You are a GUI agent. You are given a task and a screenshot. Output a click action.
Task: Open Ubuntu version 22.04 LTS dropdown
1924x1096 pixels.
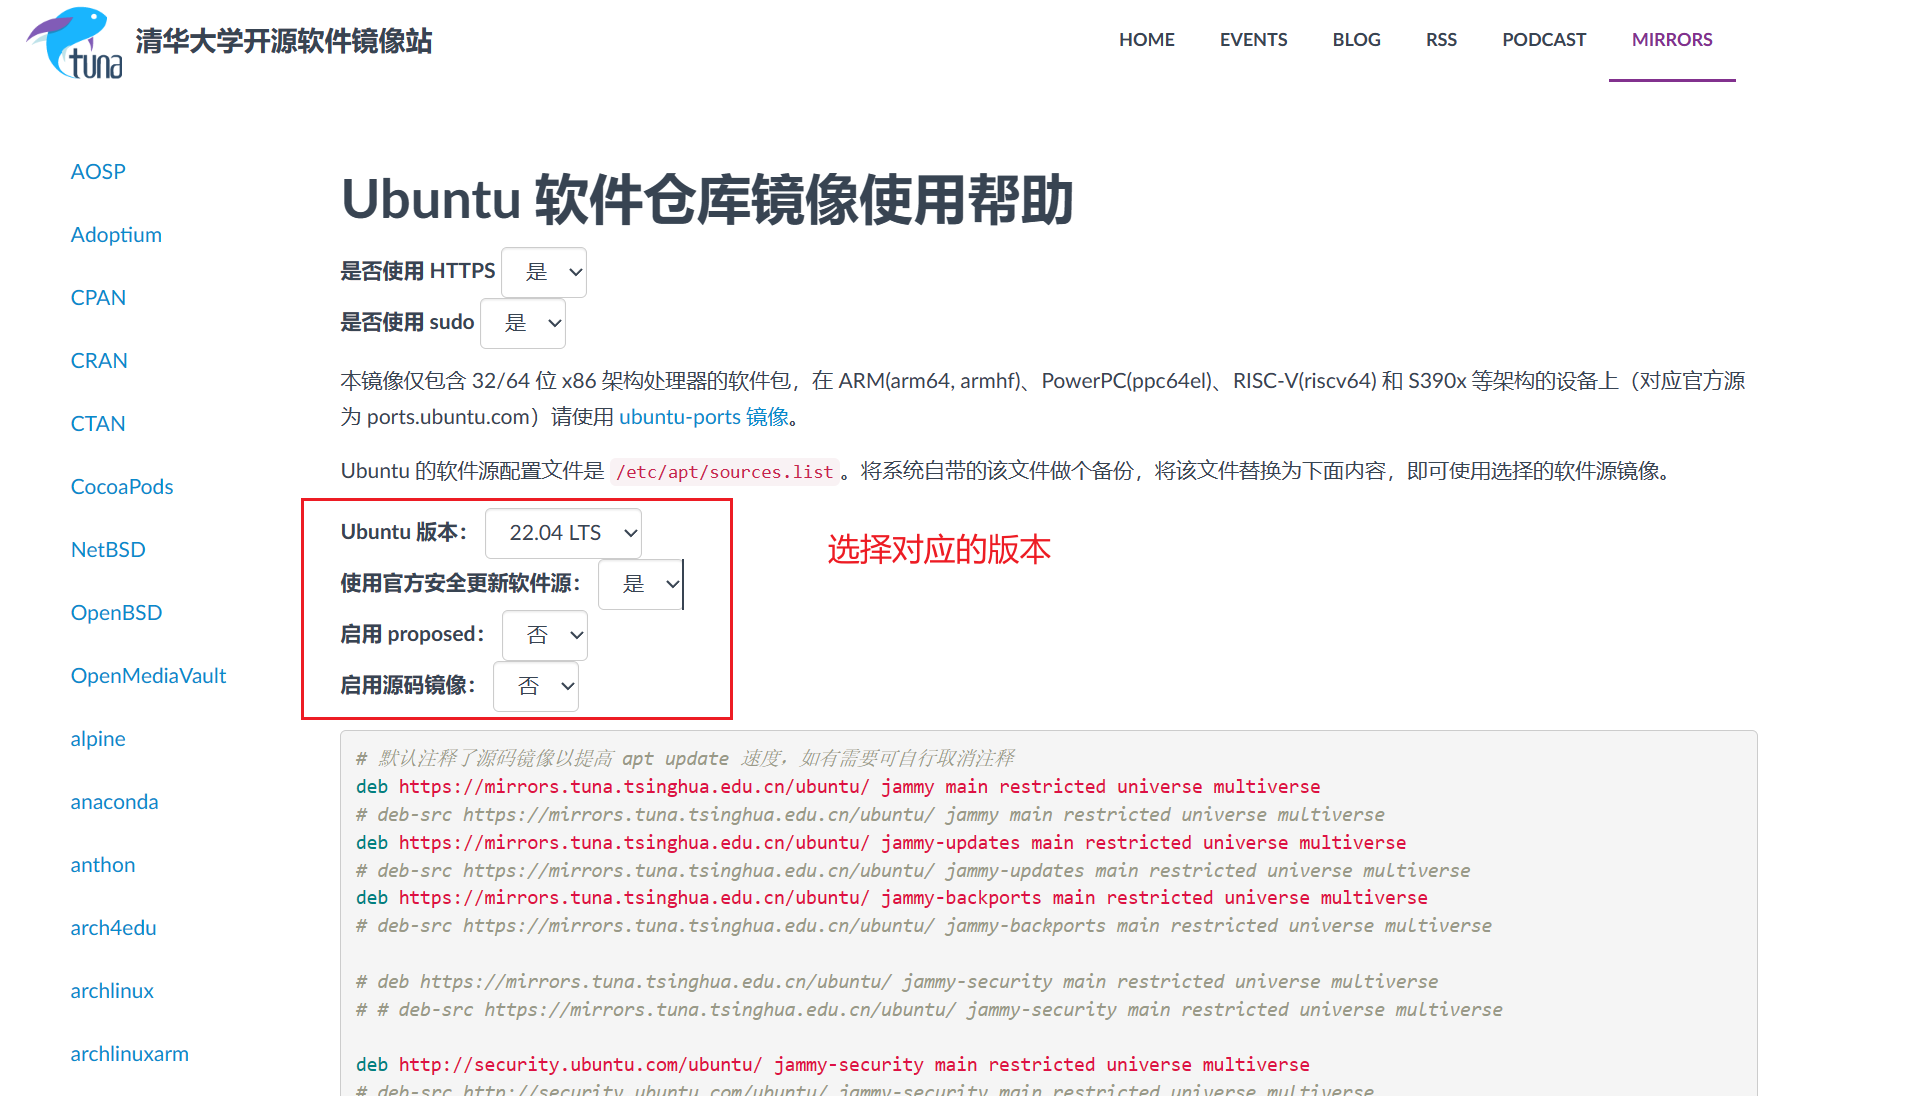[563, 533]
